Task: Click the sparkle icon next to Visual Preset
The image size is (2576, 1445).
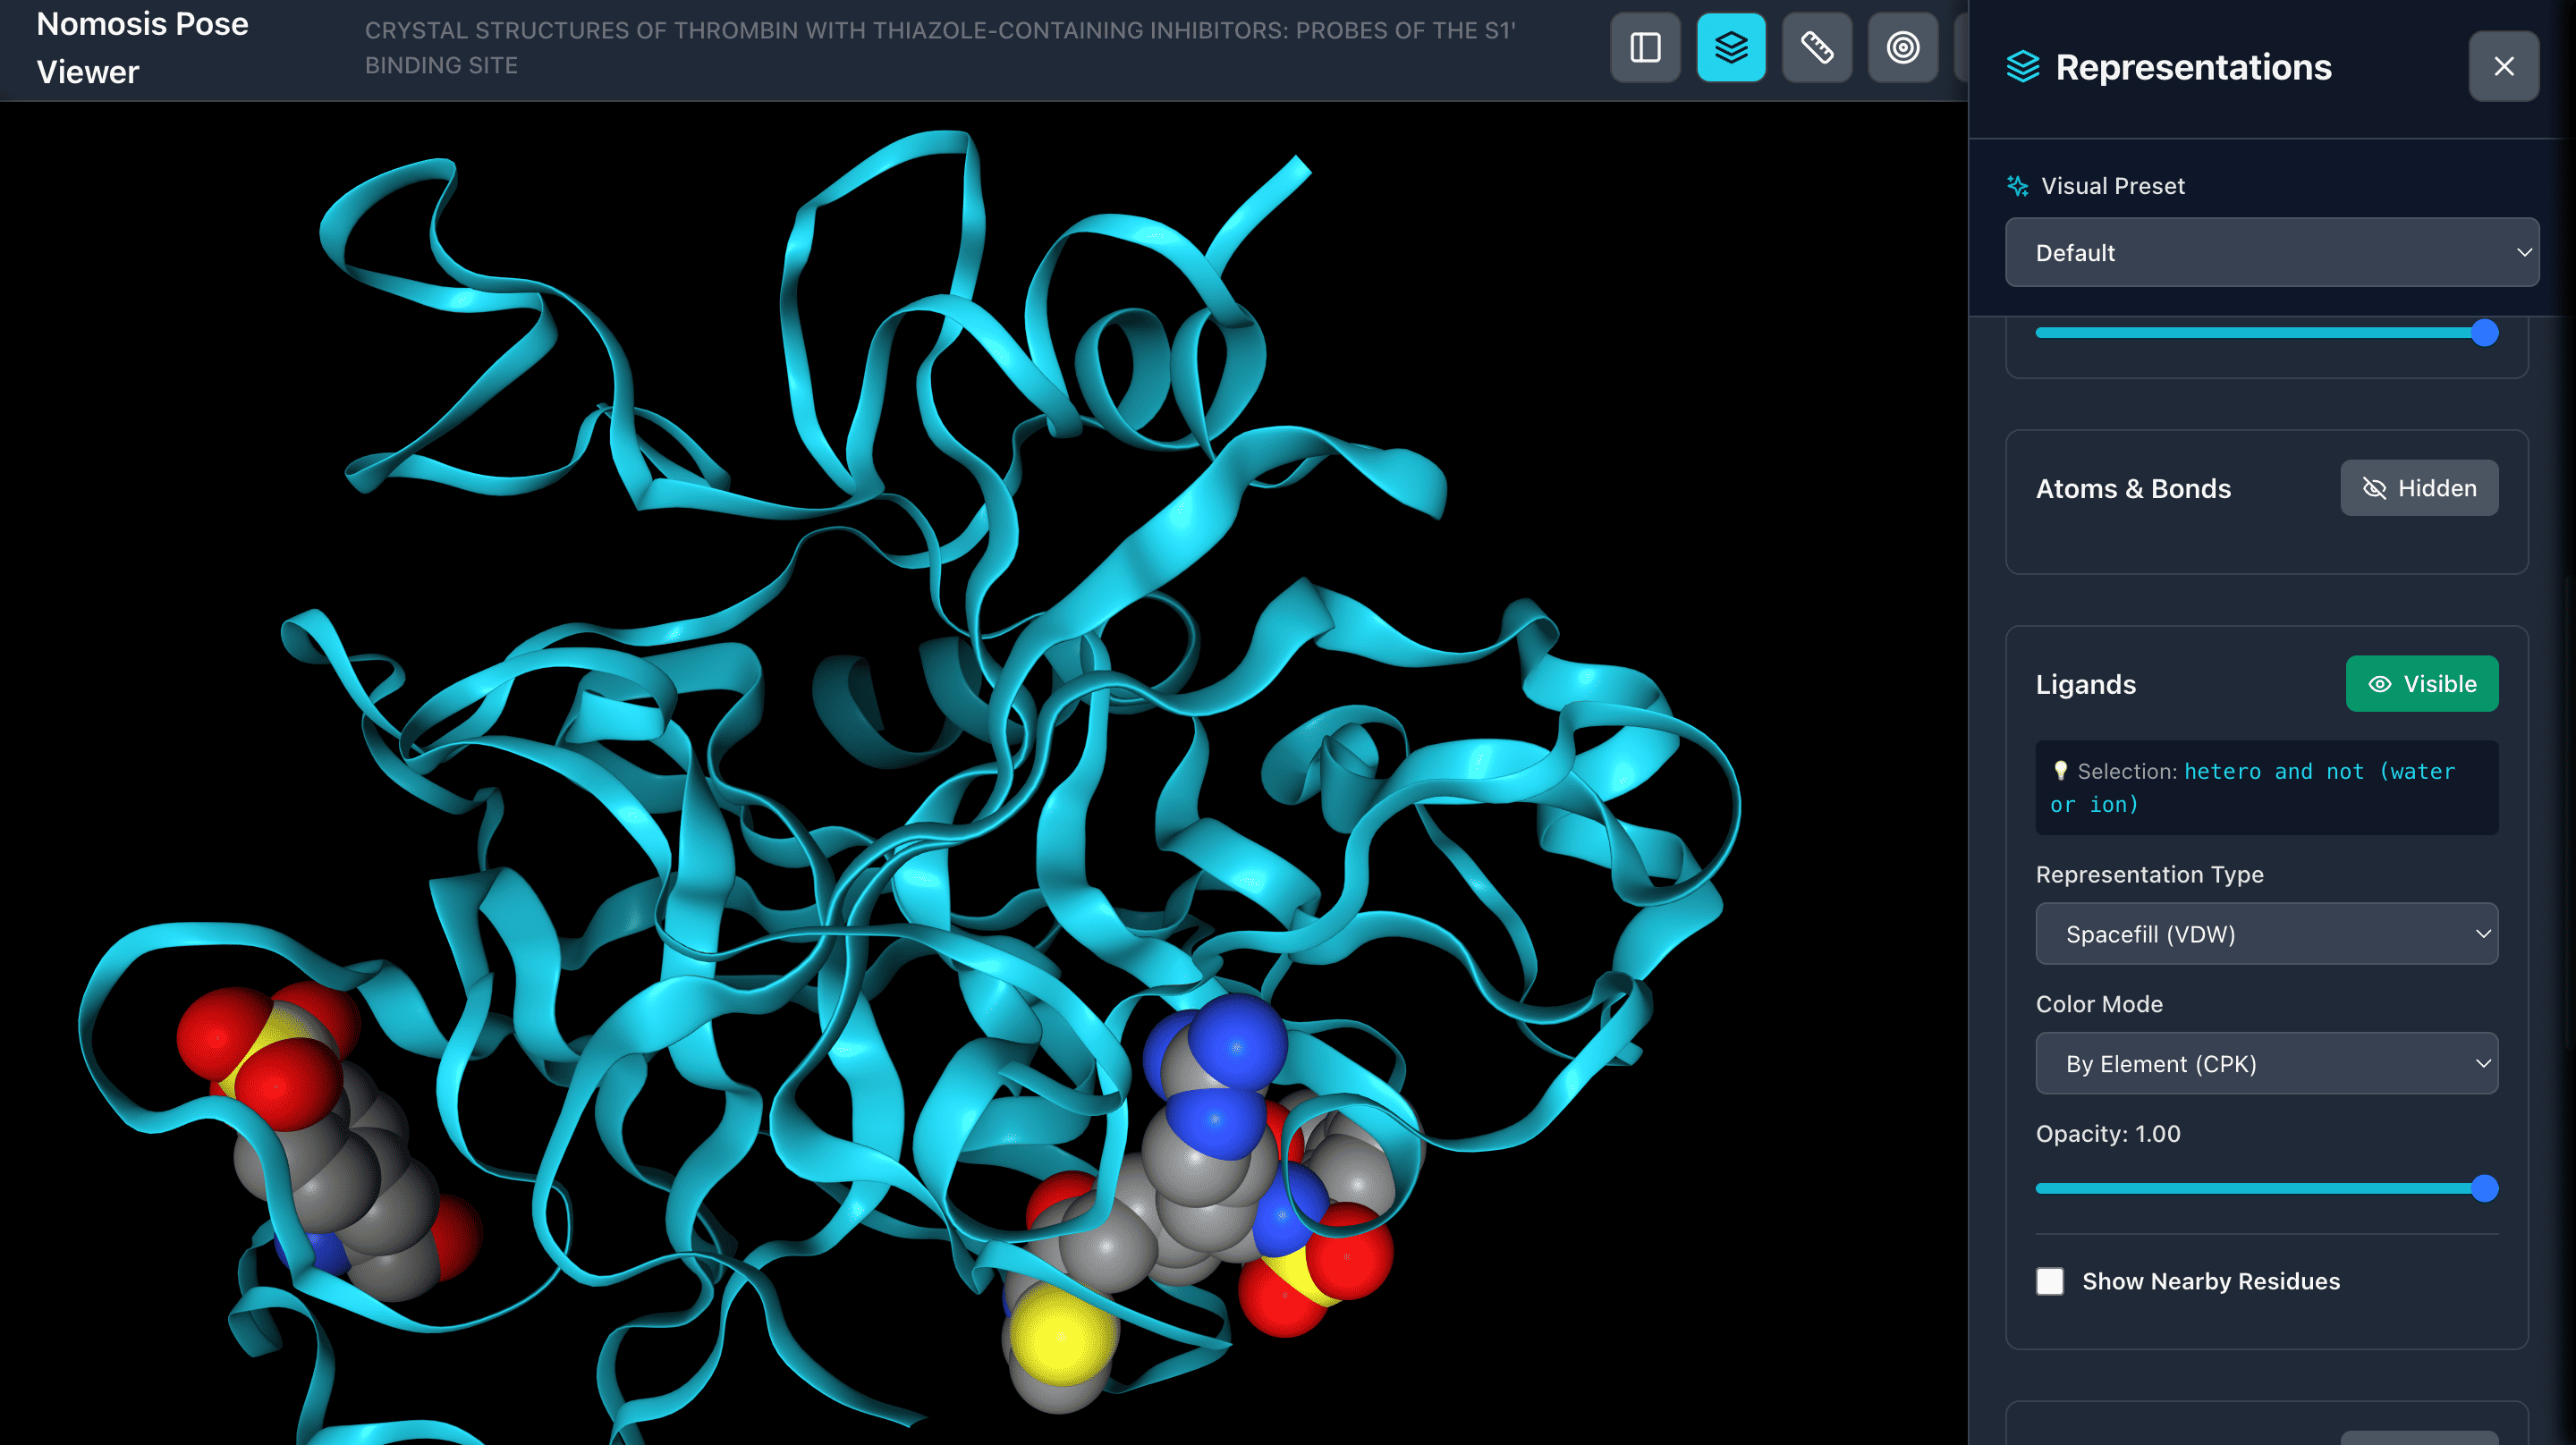Action: click(x=2017, y=186)
